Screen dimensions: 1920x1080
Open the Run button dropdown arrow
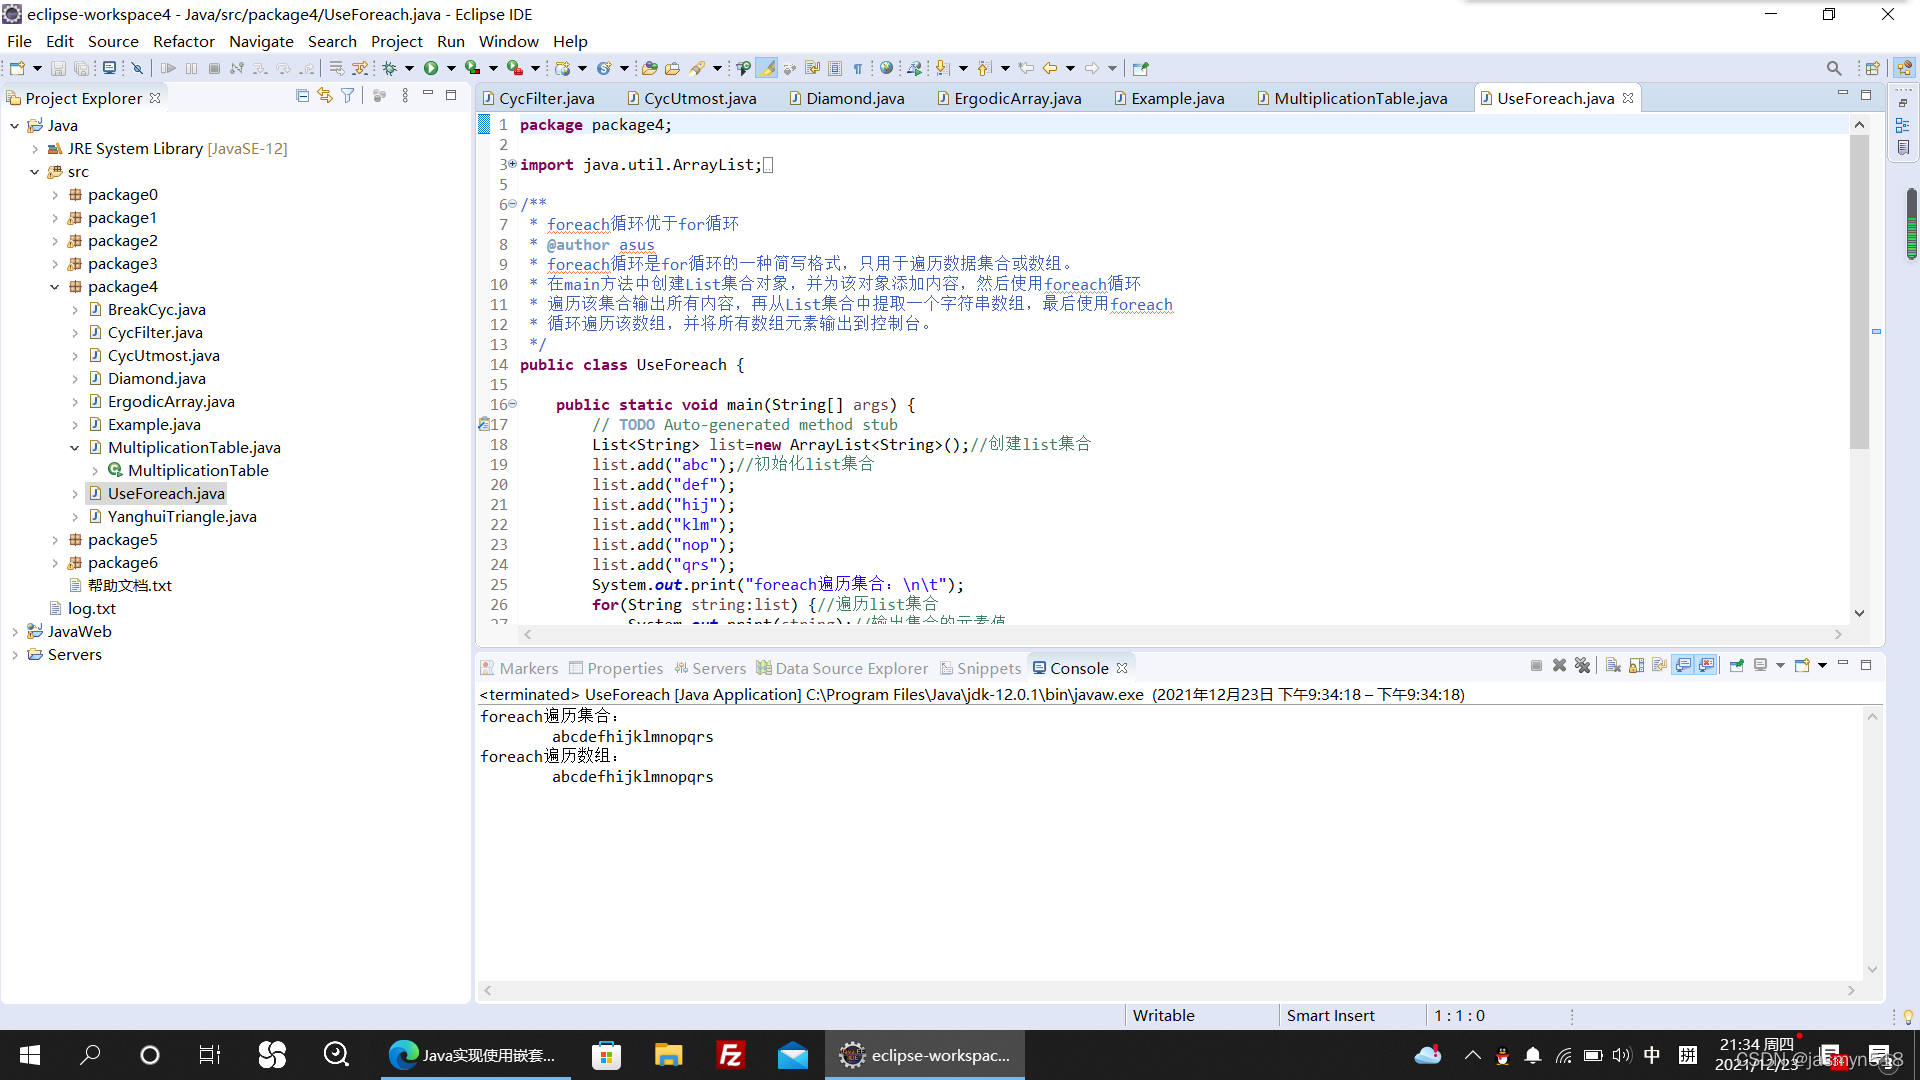[x=451, y=68]
